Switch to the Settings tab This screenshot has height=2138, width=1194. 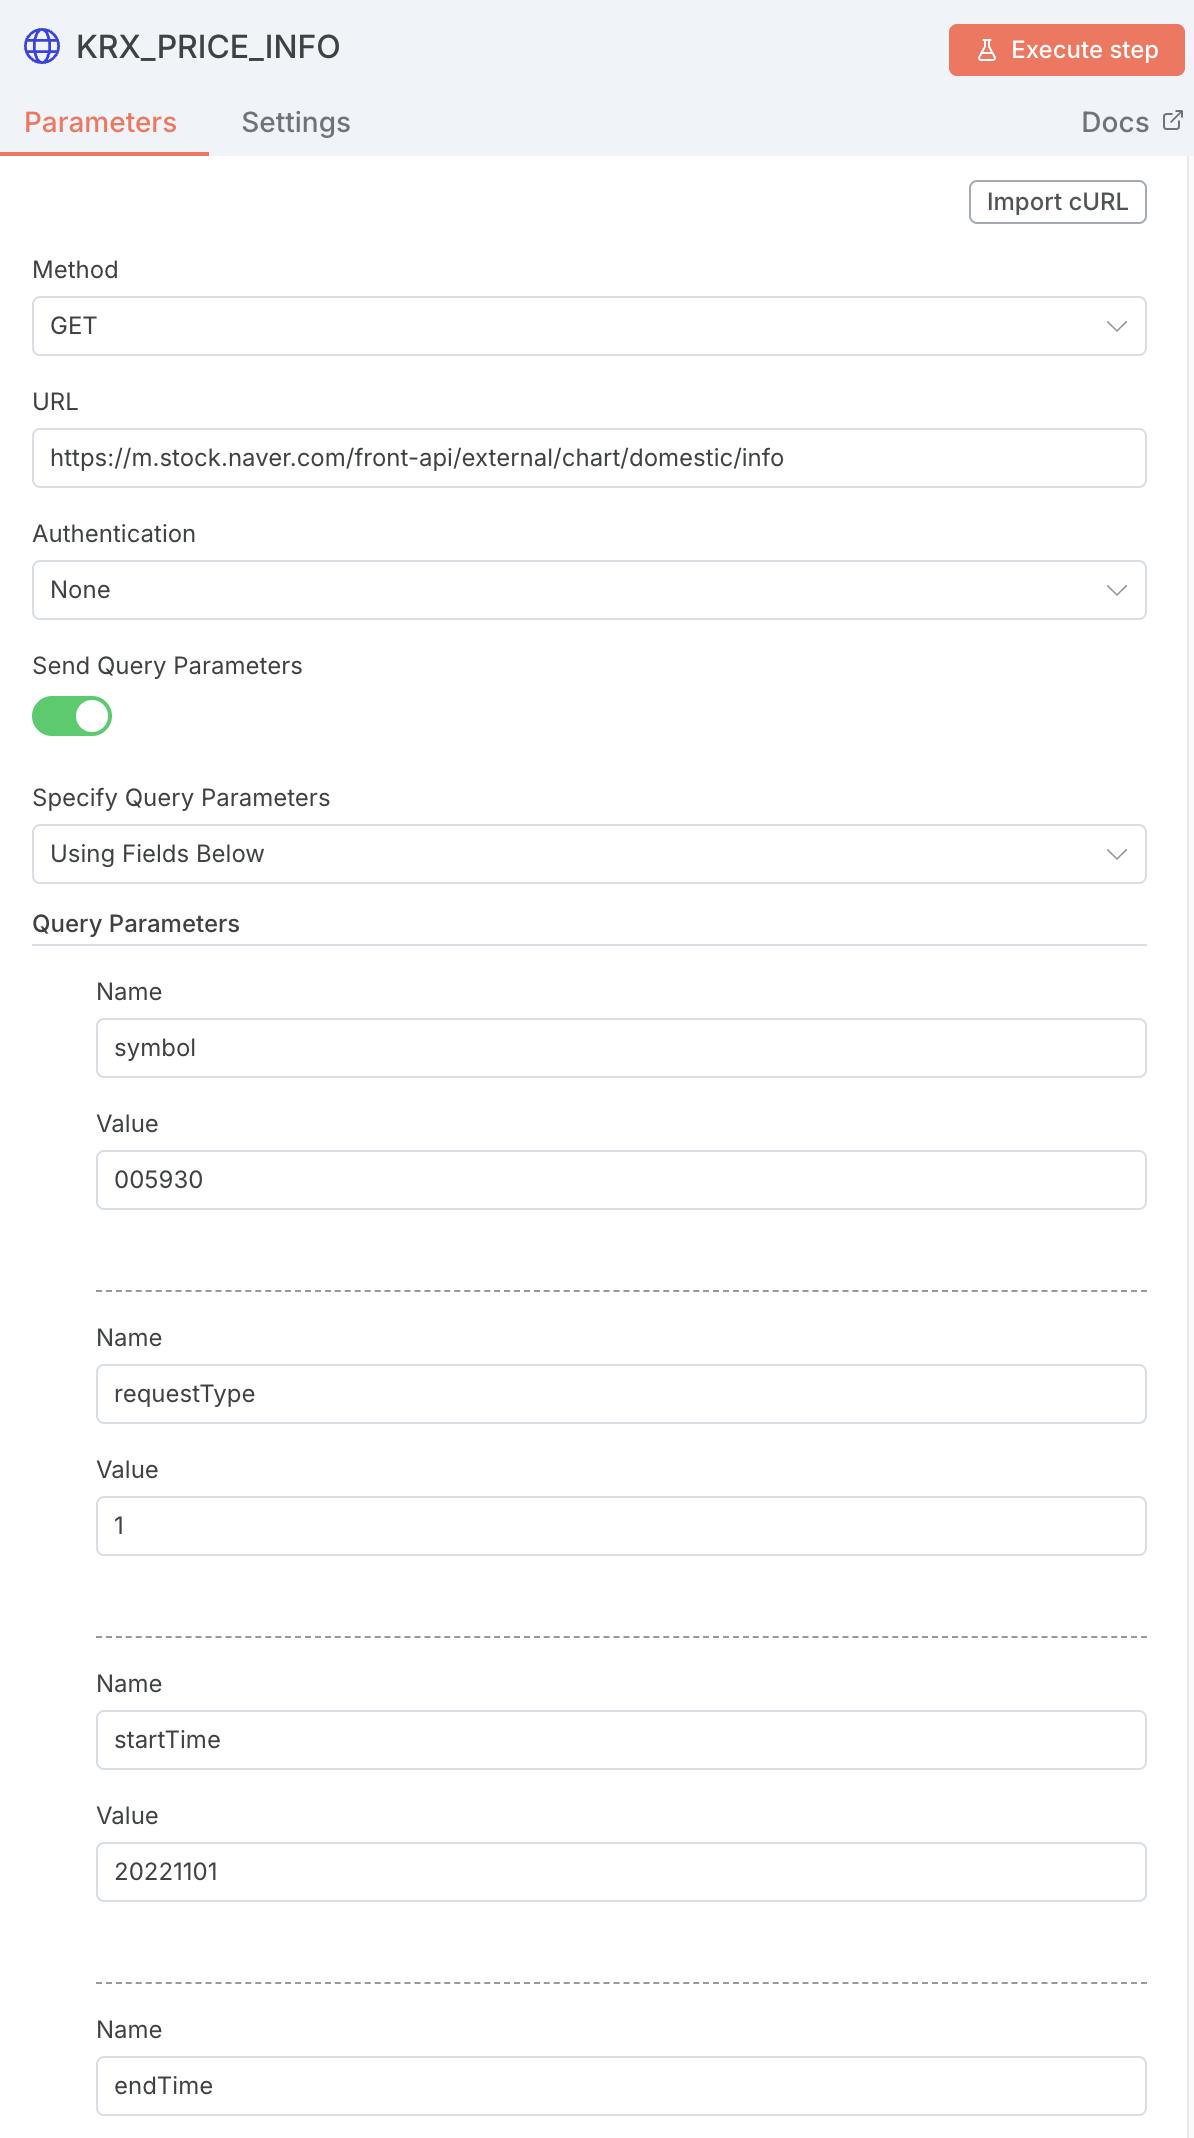tap(296, 122)
